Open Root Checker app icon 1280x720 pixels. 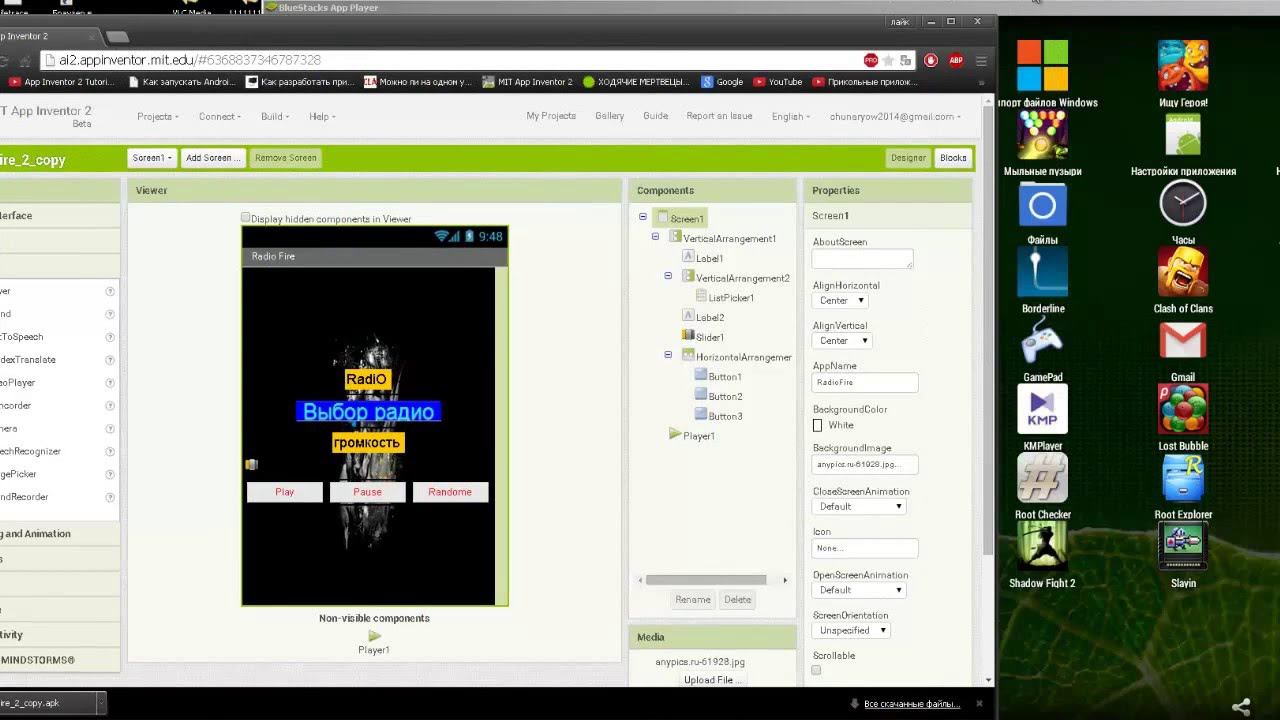point(1042,478)
